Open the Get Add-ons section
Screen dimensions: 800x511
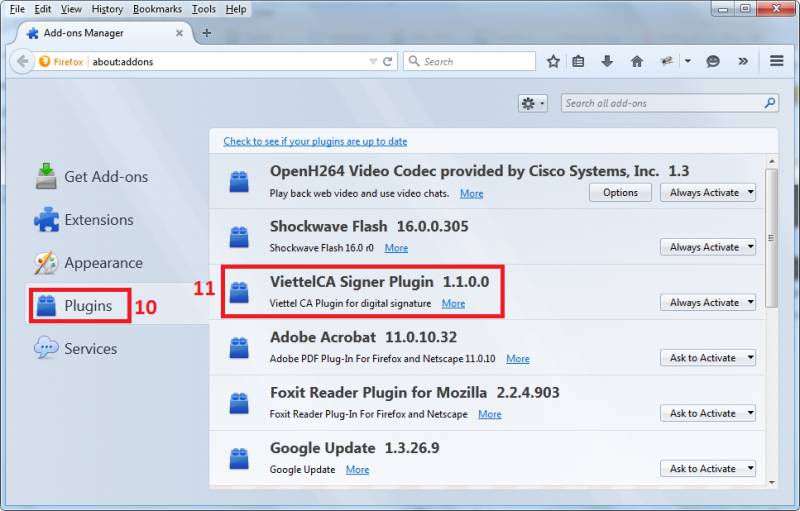[x=92, y=176]
